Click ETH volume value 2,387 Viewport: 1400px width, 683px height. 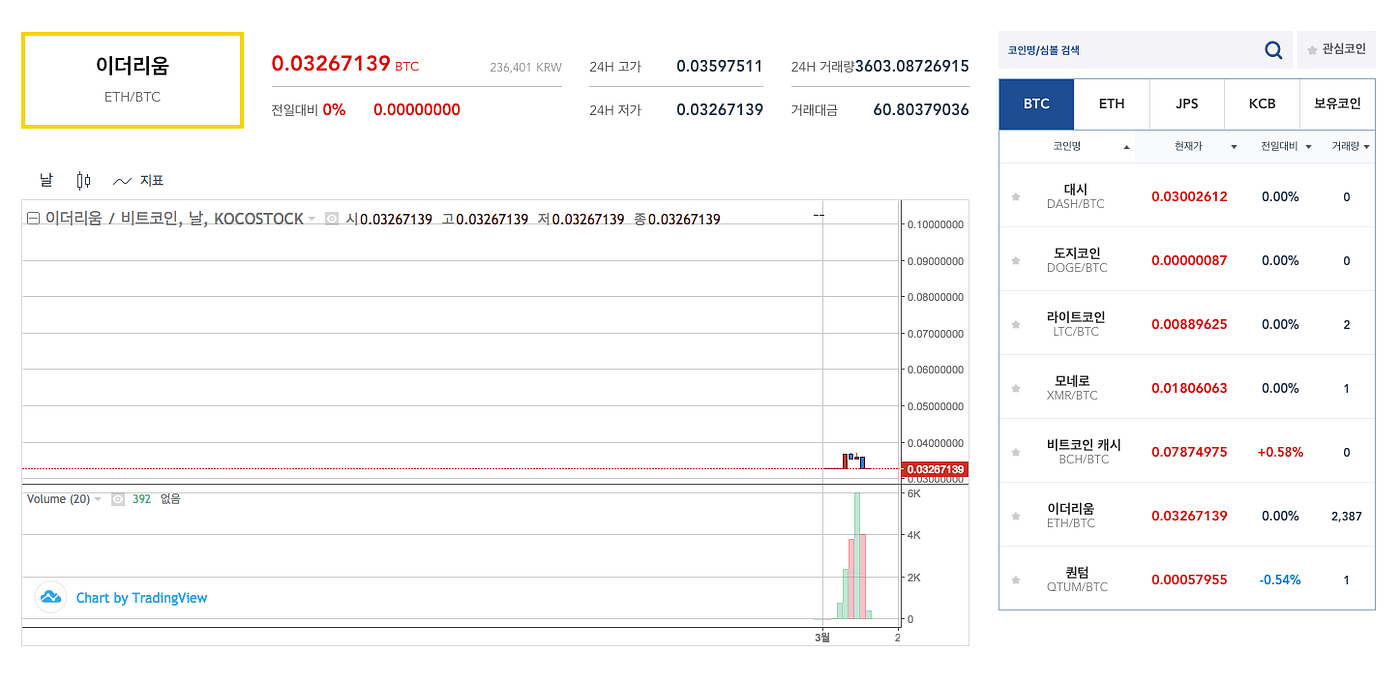(x=1346, y=516)
